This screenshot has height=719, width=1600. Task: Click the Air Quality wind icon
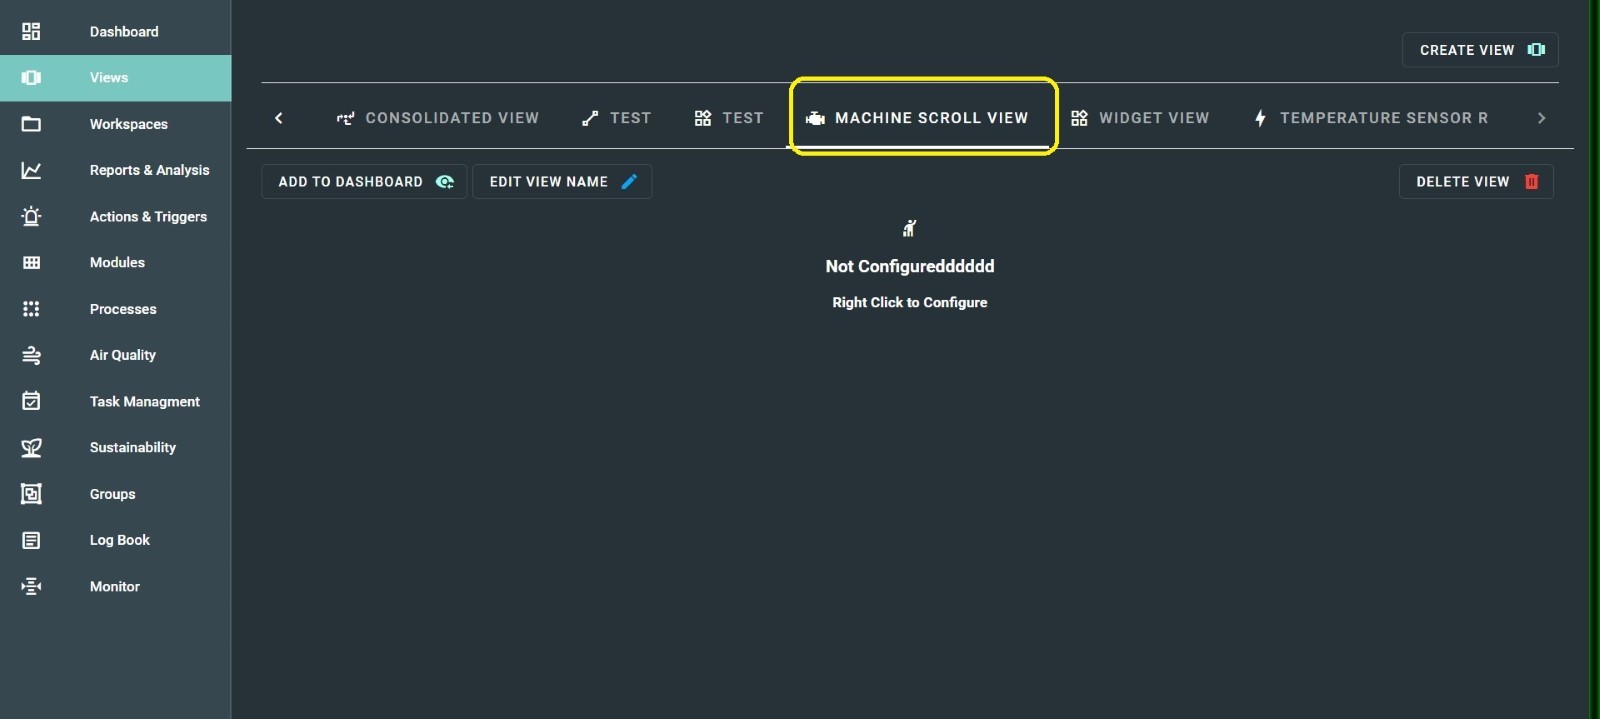point(31,355)
